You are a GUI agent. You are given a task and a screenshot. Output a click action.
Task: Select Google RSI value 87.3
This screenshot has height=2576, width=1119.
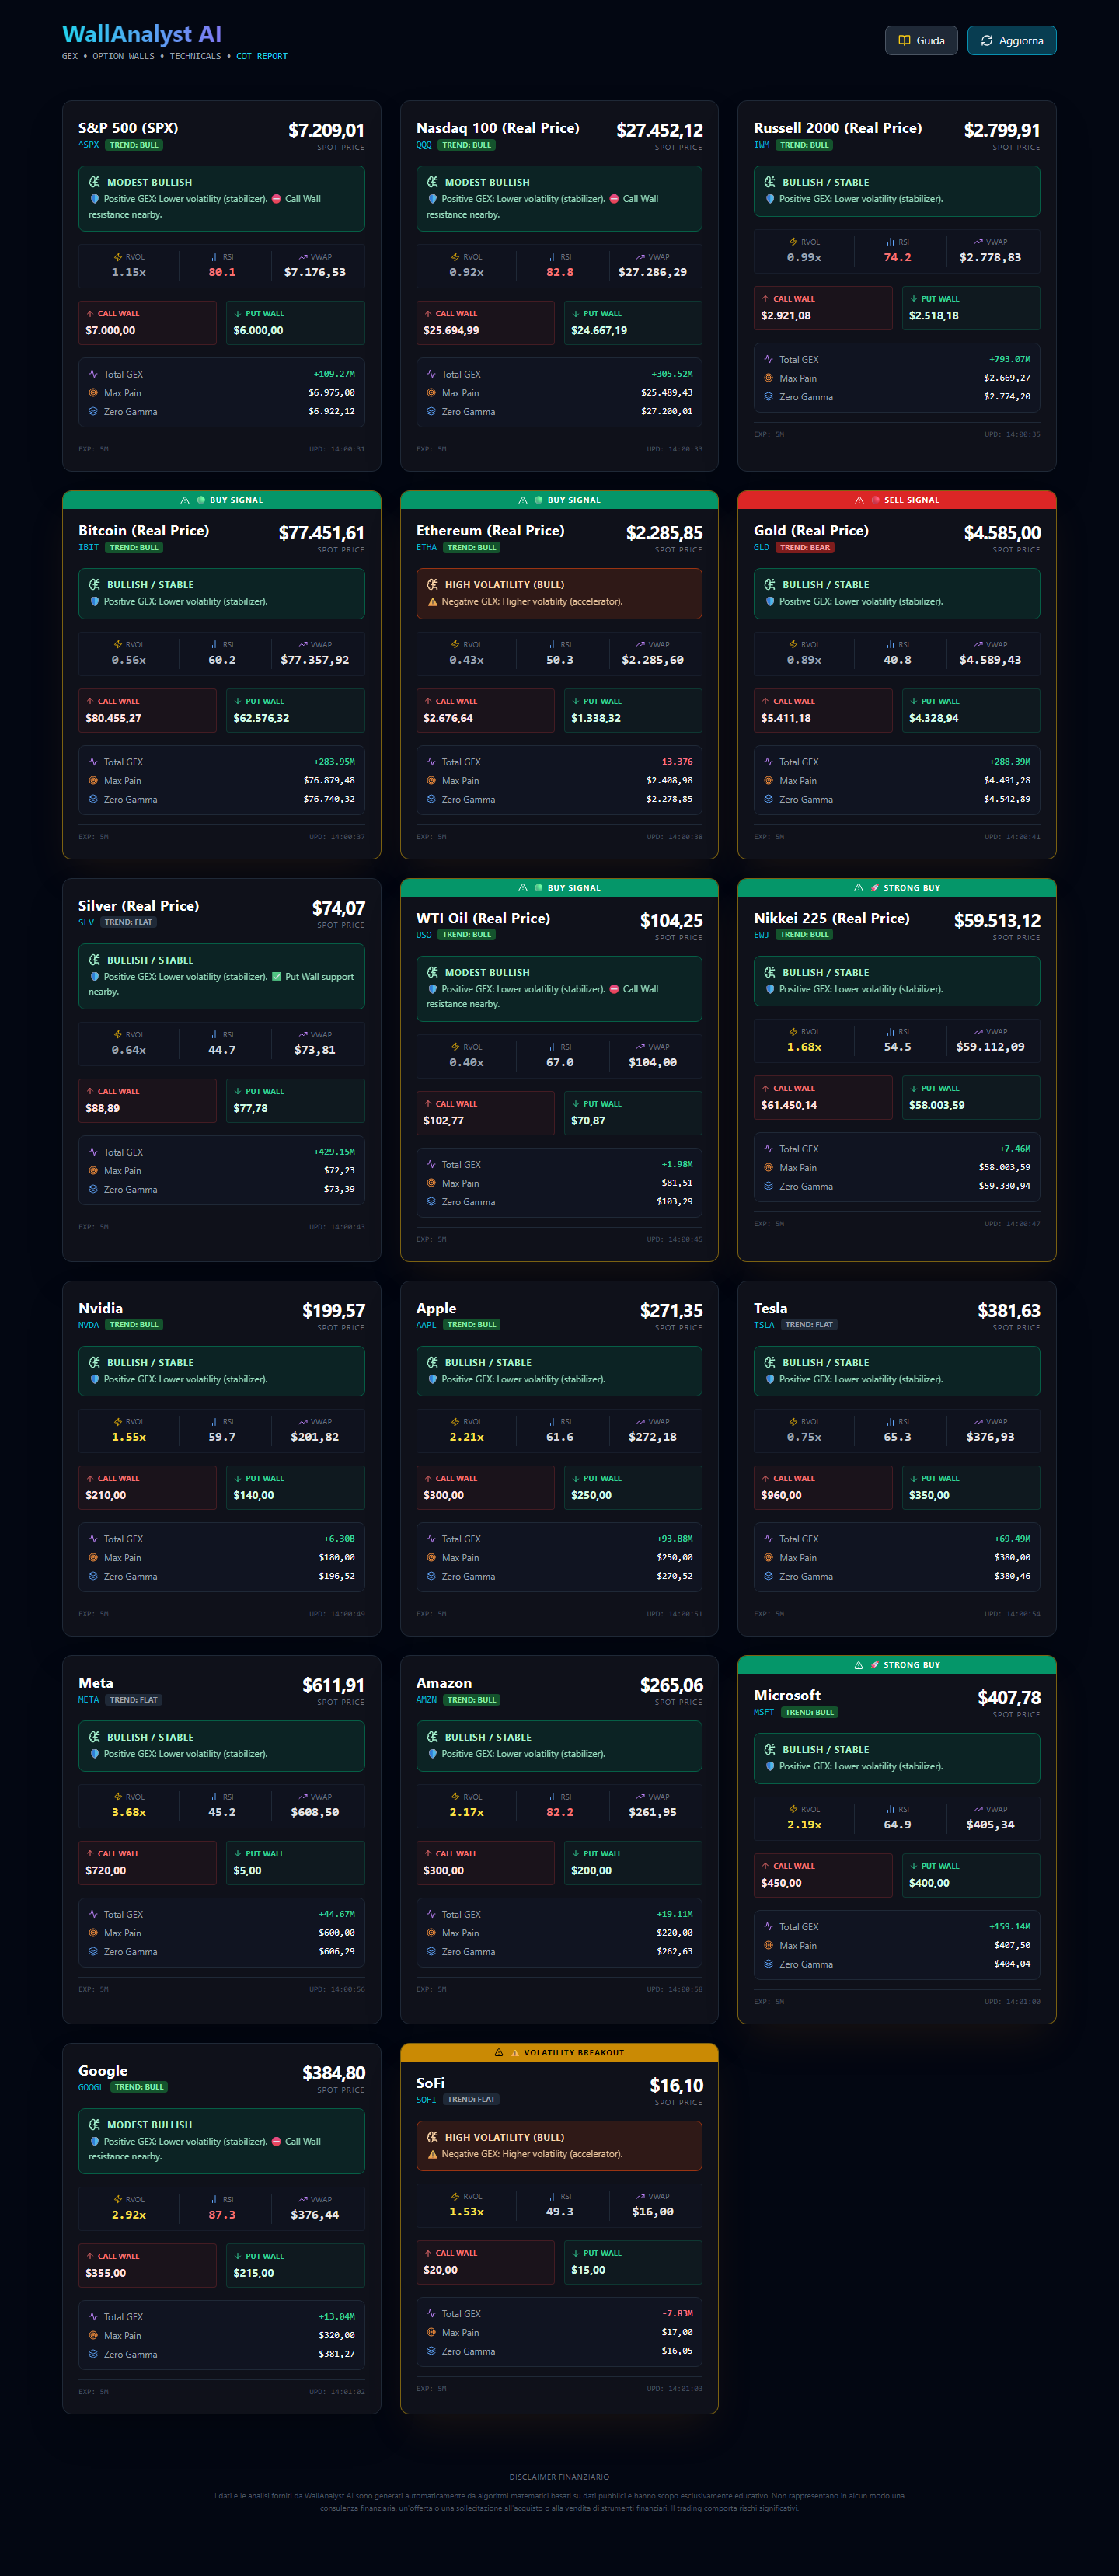click(222, 2214)
